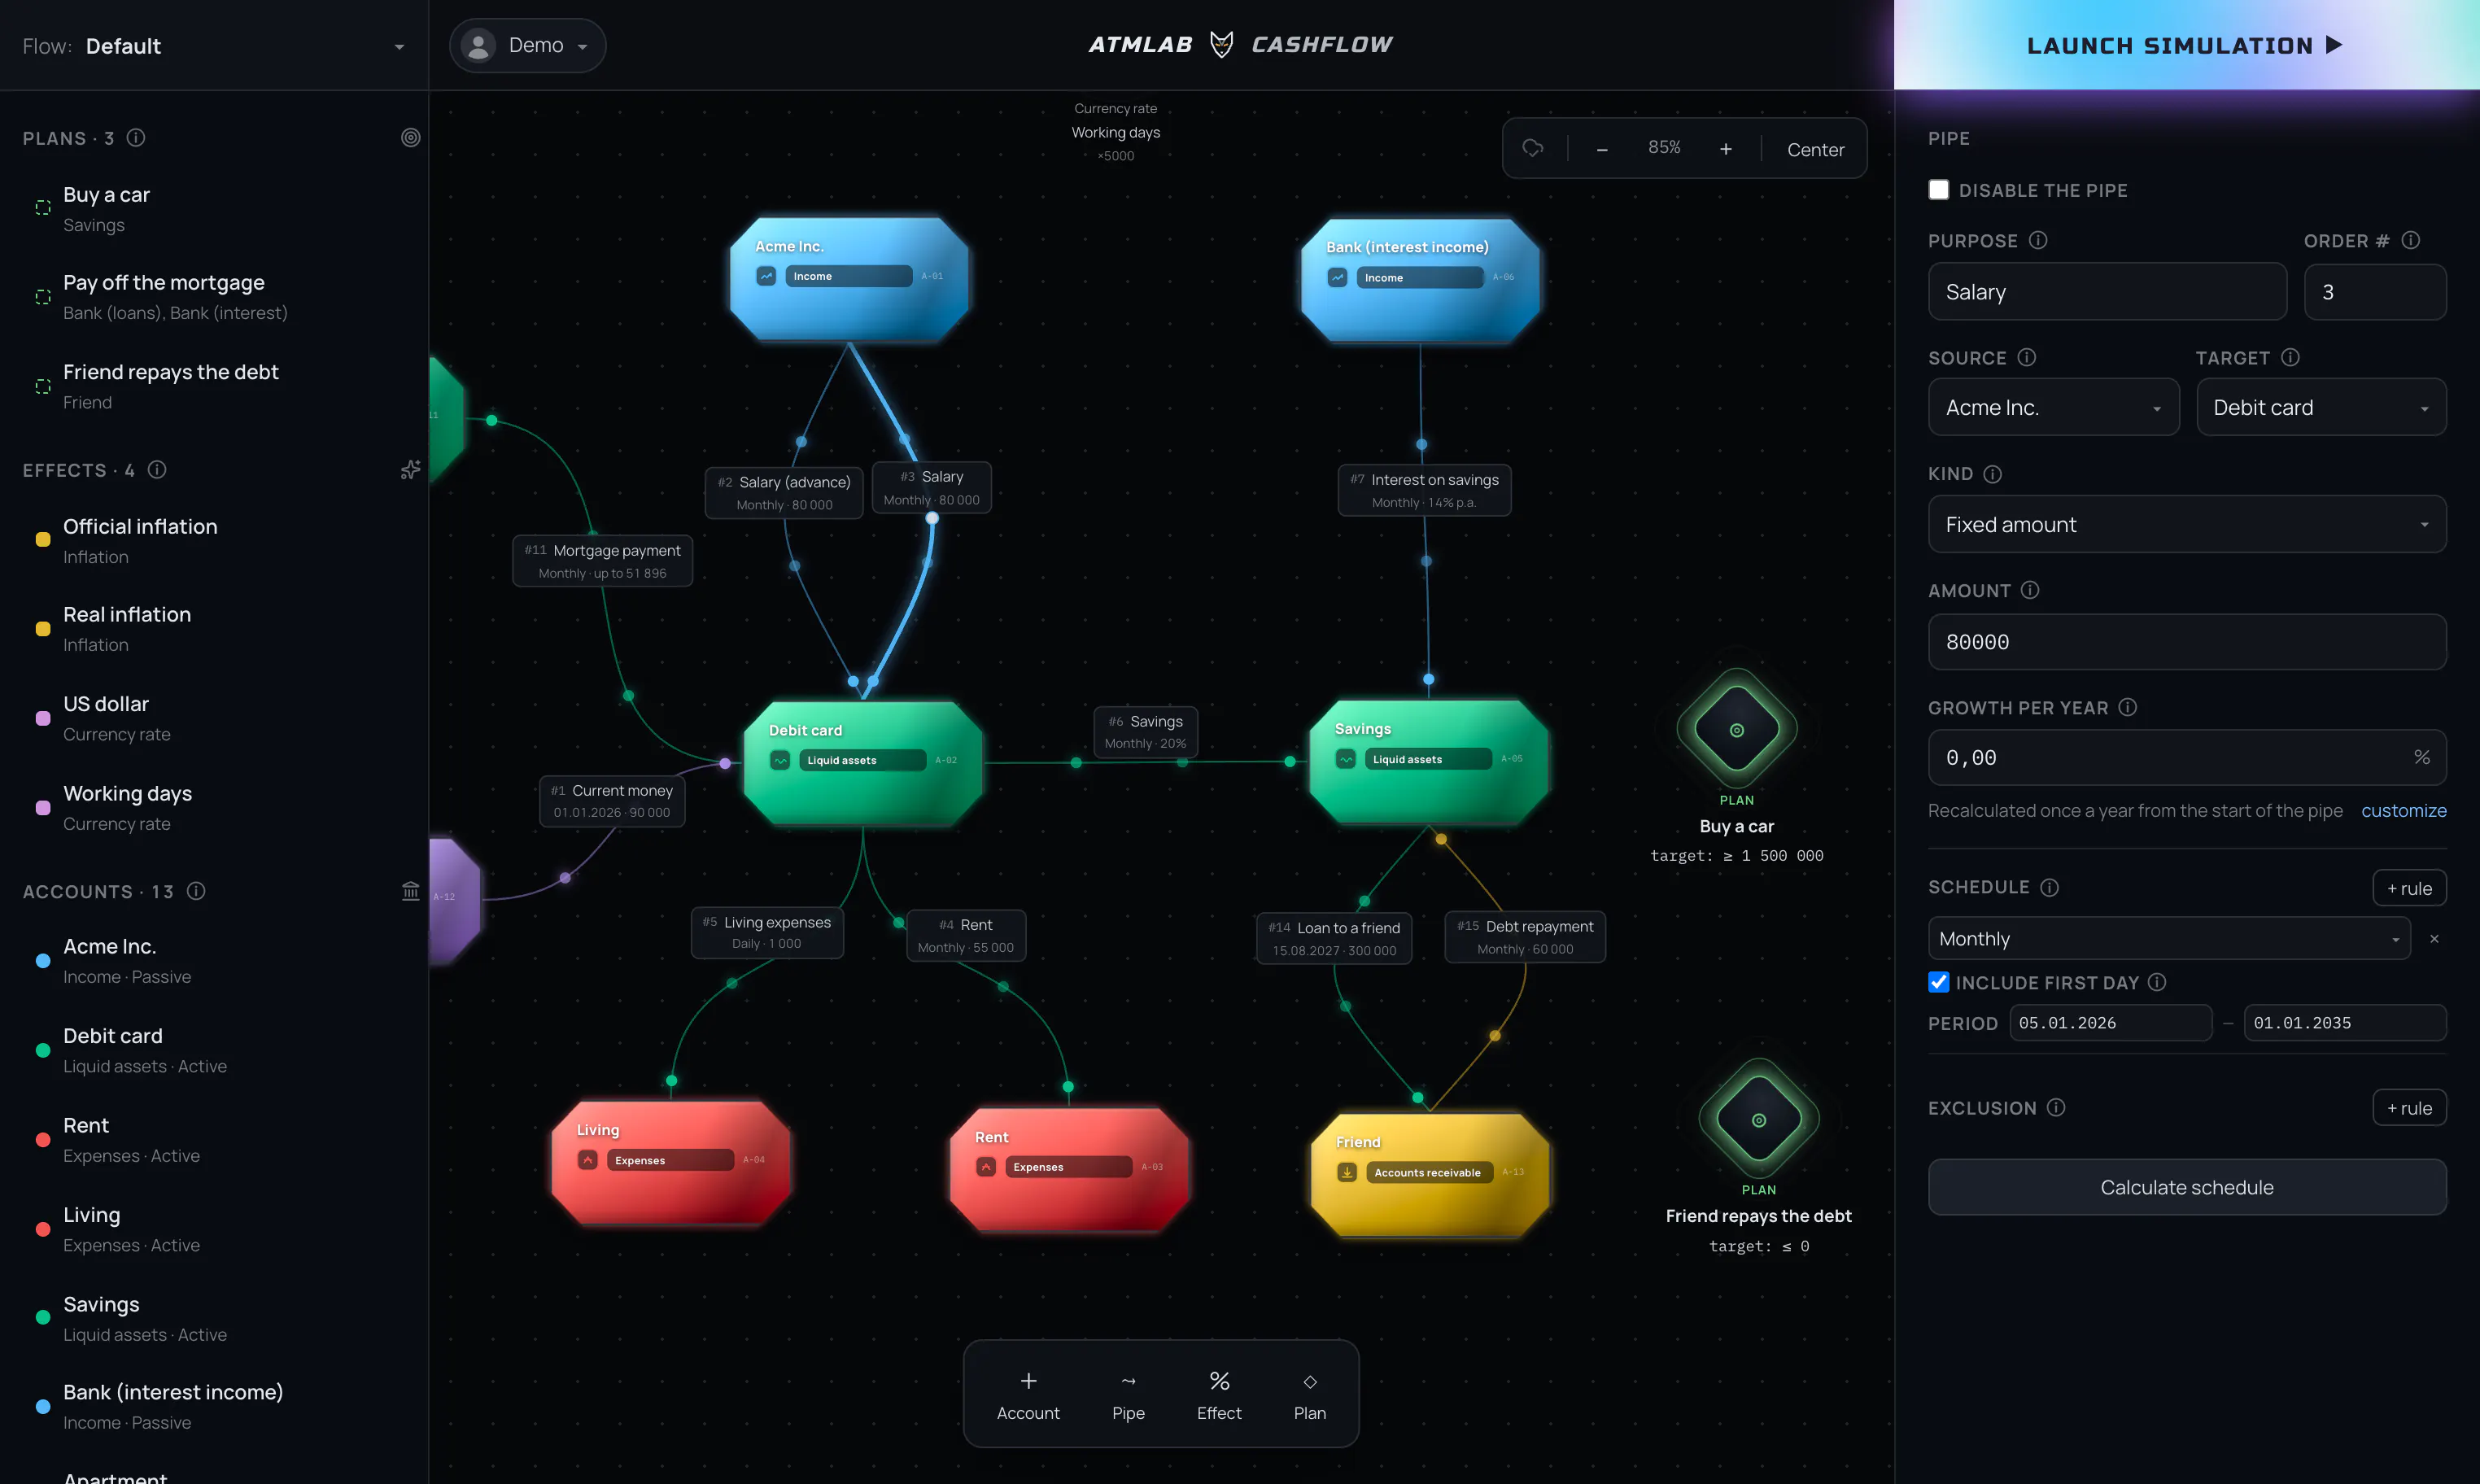
Task: Open info icon next to PLANS · 3
Action: coord(136,138)
